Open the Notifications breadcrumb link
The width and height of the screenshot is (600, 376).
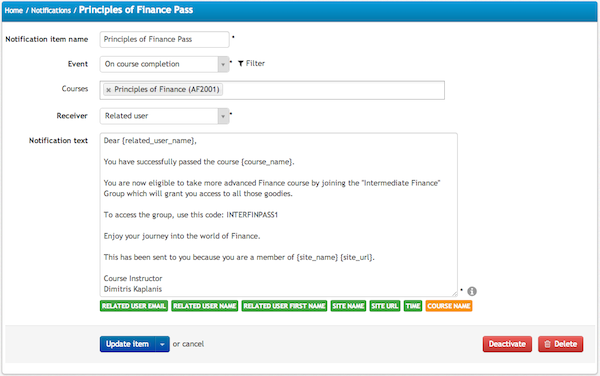(x=51, y=11)
